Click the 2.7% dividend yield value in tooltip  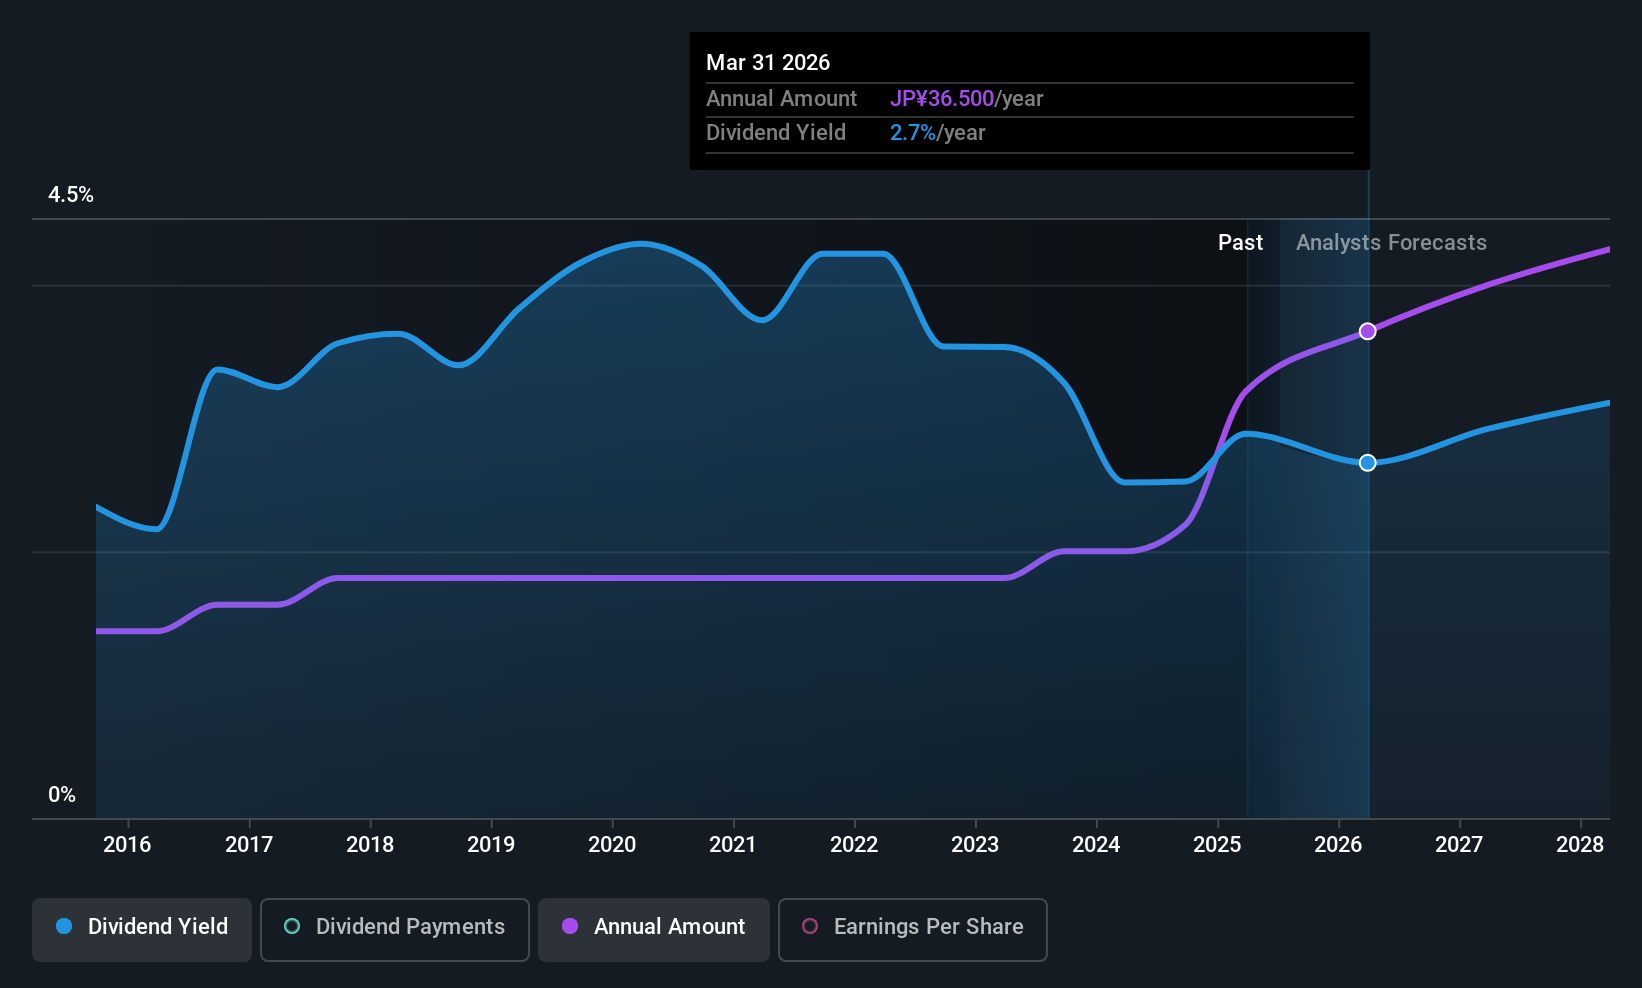tap(913, 133)
